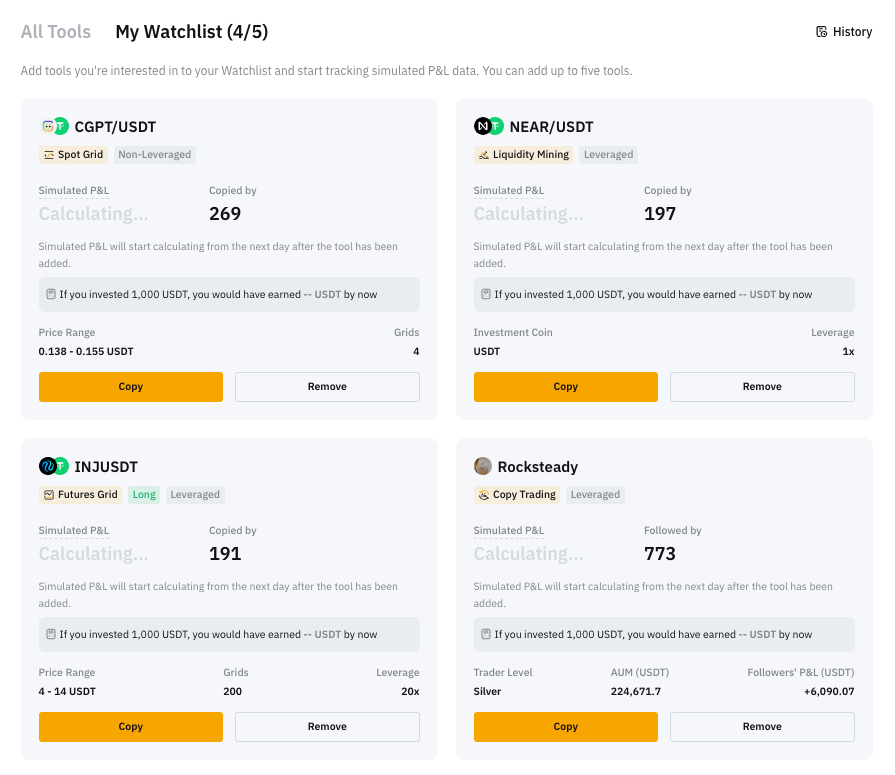Remove CGPT/USDT from watchlist
This screenshot has width=895, height=775.
(327, 387)
